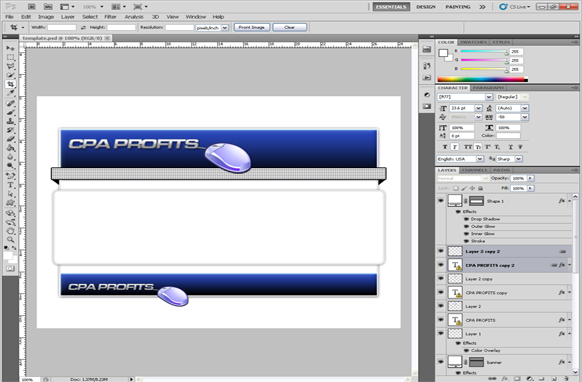This screenshot has width=582, height=382.
Task: Switch to the Painting workspace
Action: [458, 7]
